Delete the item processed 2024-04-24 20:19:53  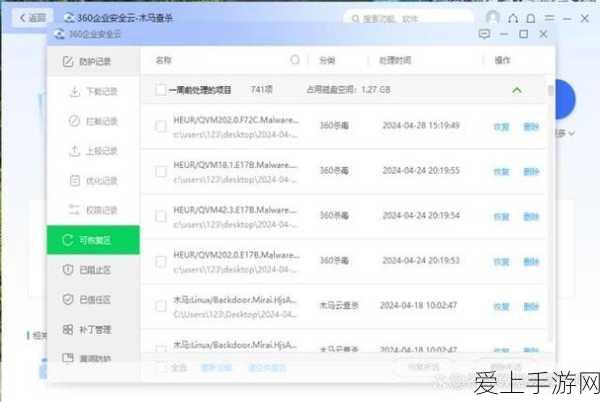tap(531, 262)
